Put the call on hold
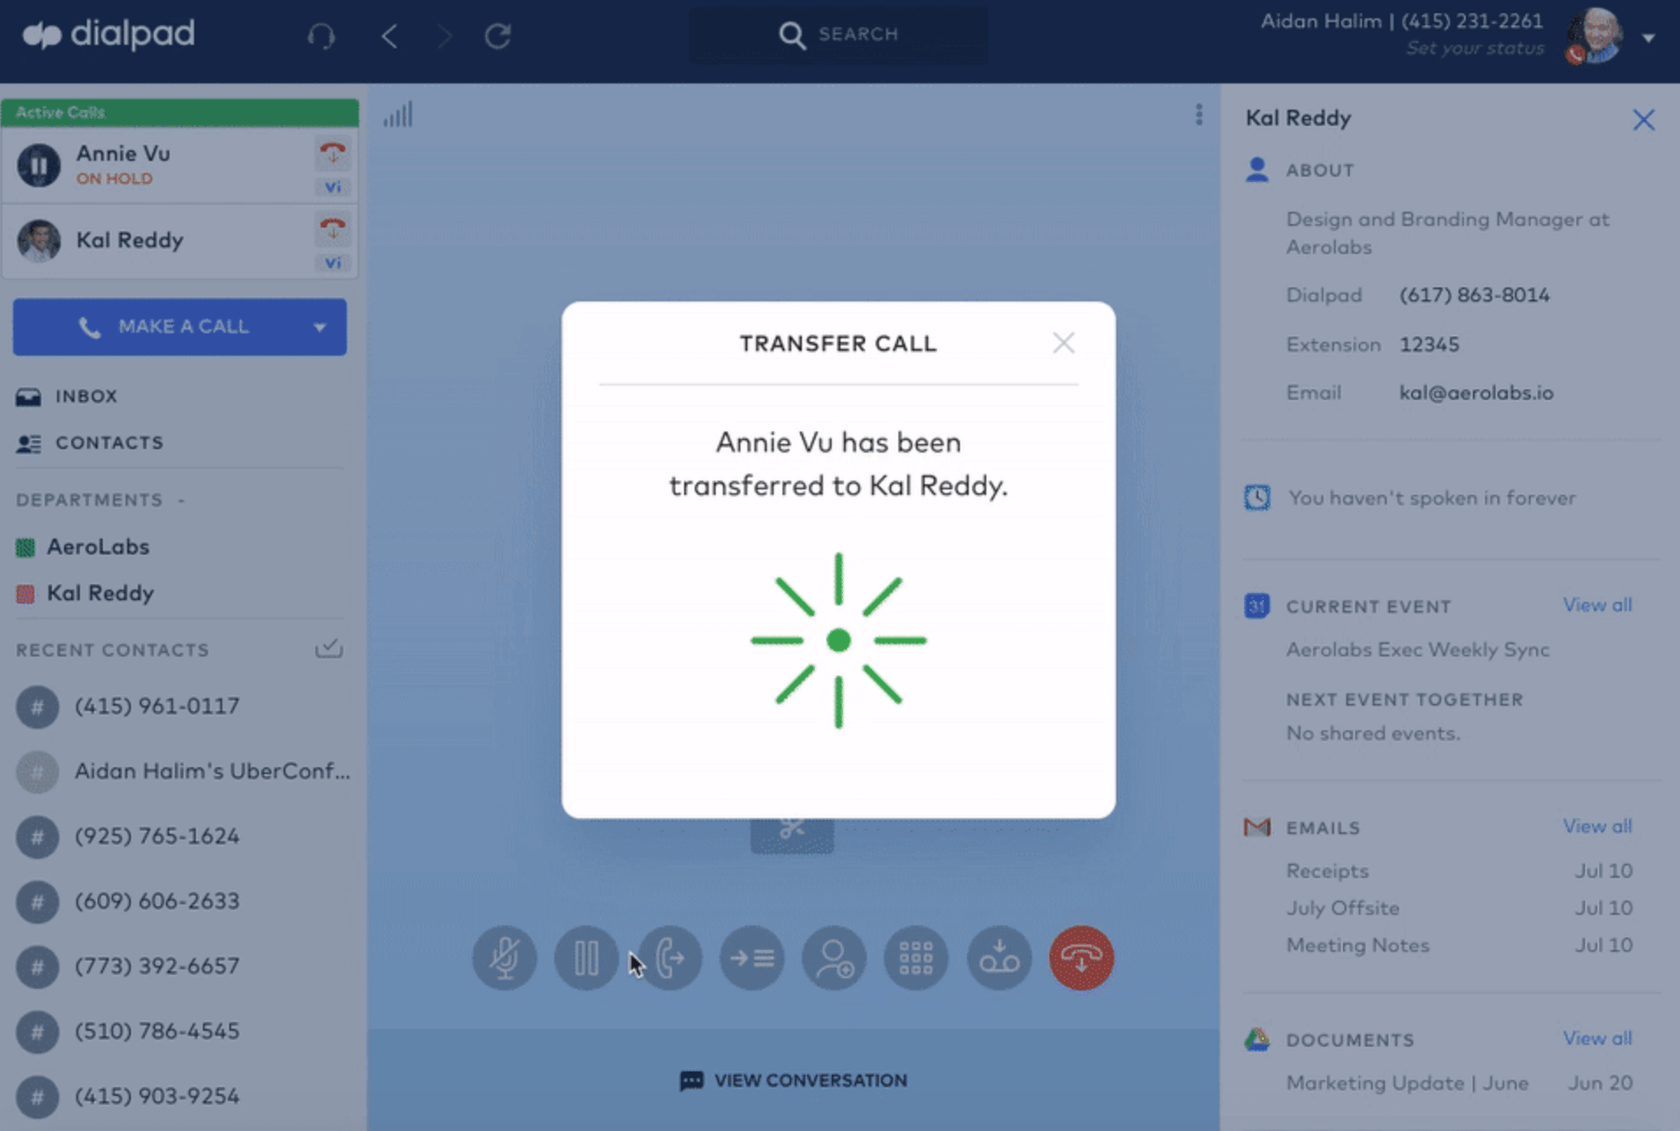The height and width of the screenshot is (1131, 1680). tap(586, 958)
